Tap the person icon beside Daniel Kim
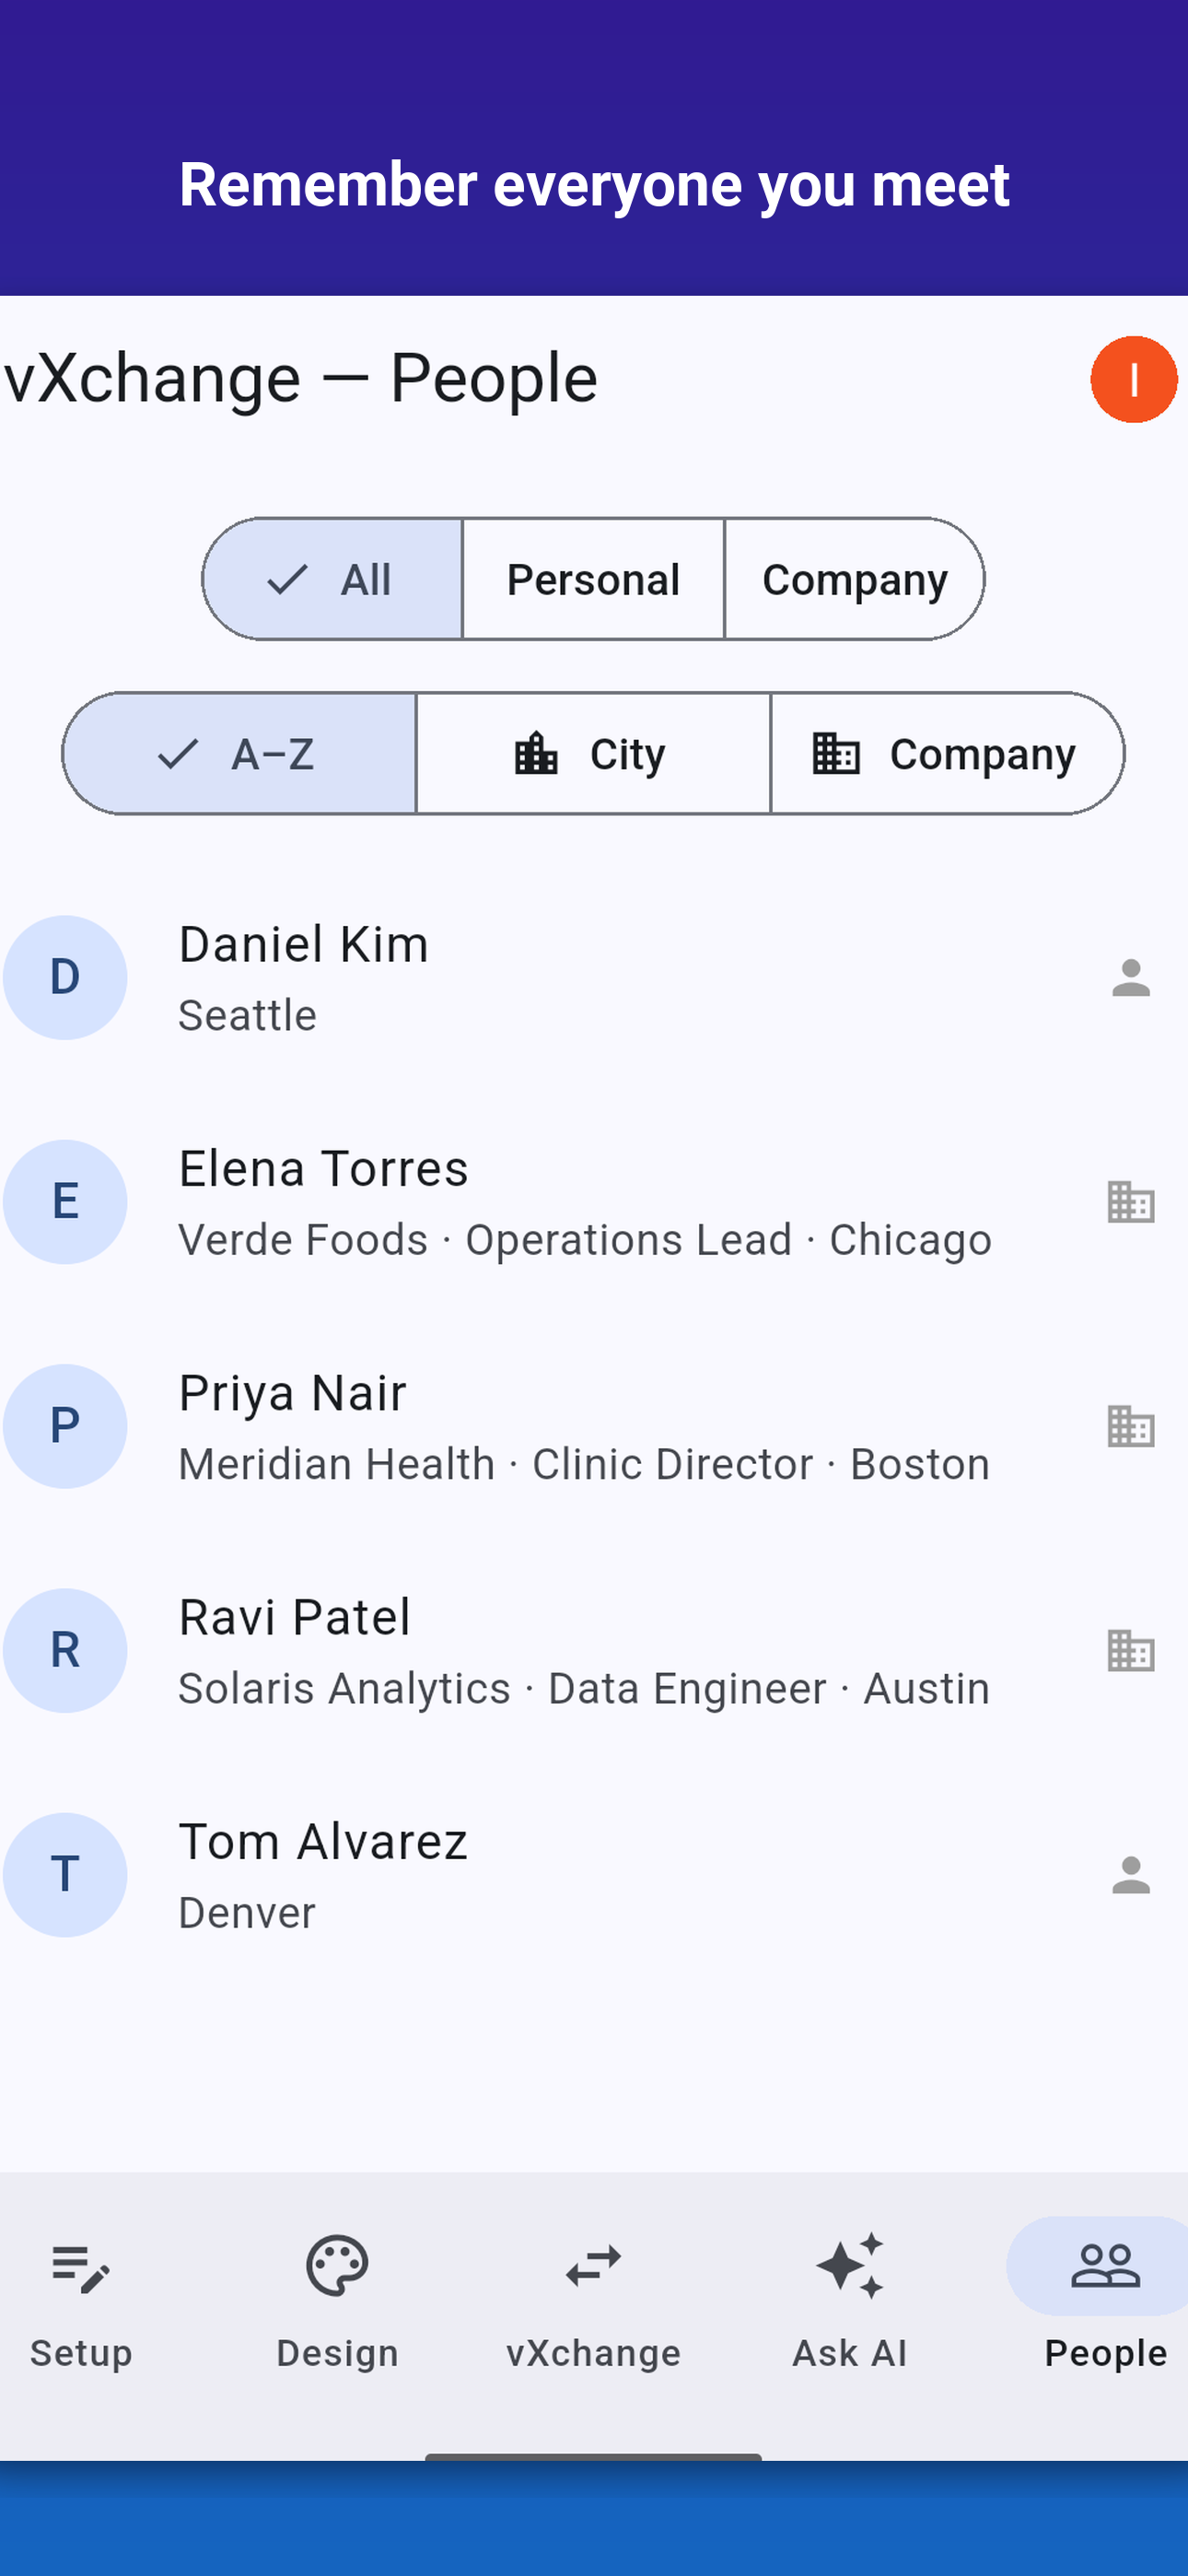Screen dimensions: 1188x2576 1131,977
